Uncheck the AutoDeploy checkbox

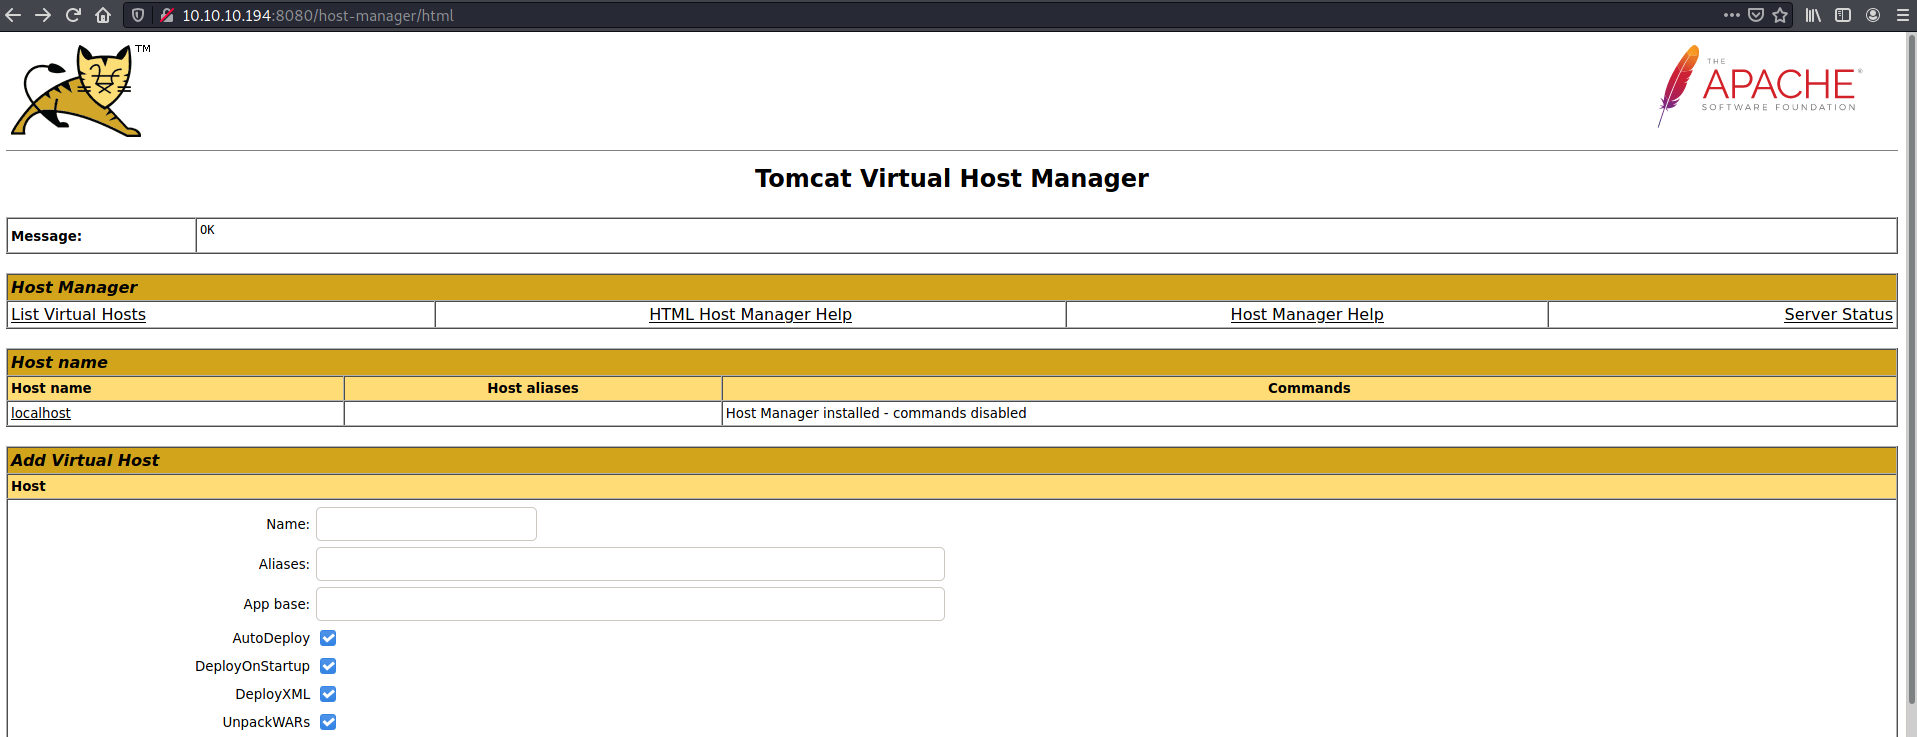[x=328, y=638]
